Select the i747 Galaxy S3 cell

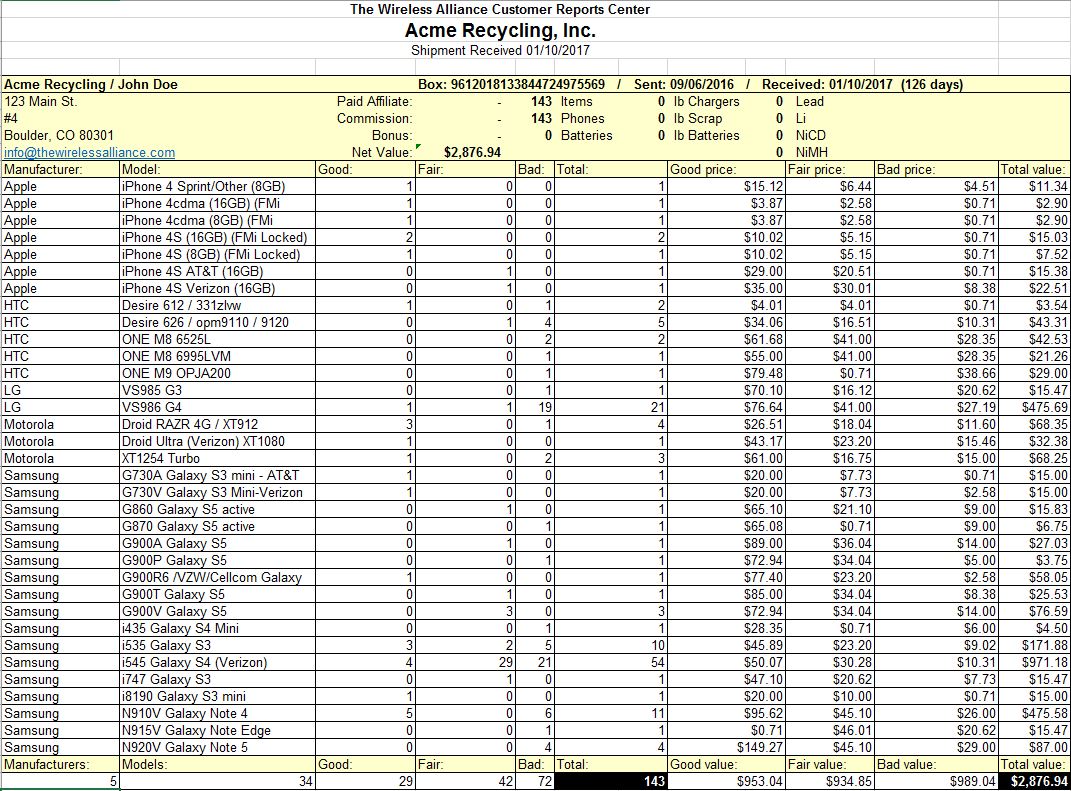click(x=217, y=680)
